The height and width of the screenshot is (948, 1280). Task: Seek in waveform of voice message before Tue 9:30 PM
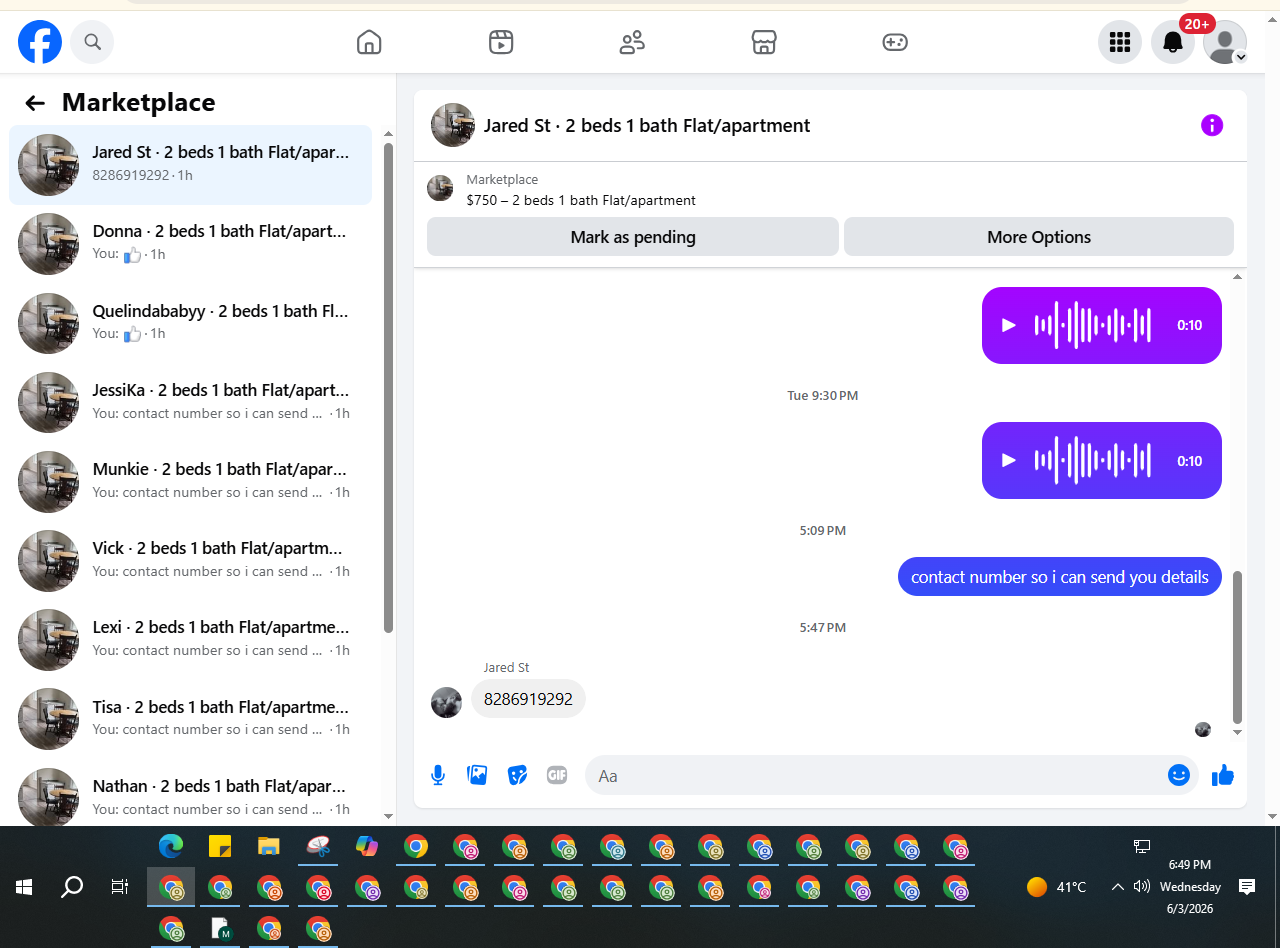click(x=1093, y=325)
